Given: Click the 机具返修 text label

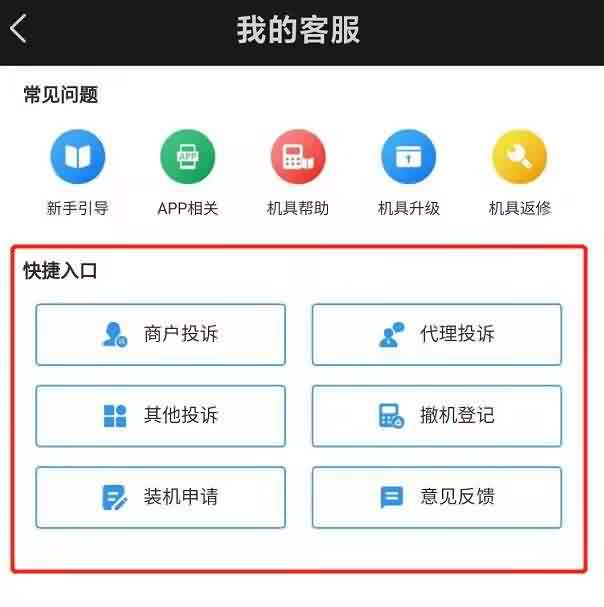Looking at the screenshot, I should click(x=520, y=208).
